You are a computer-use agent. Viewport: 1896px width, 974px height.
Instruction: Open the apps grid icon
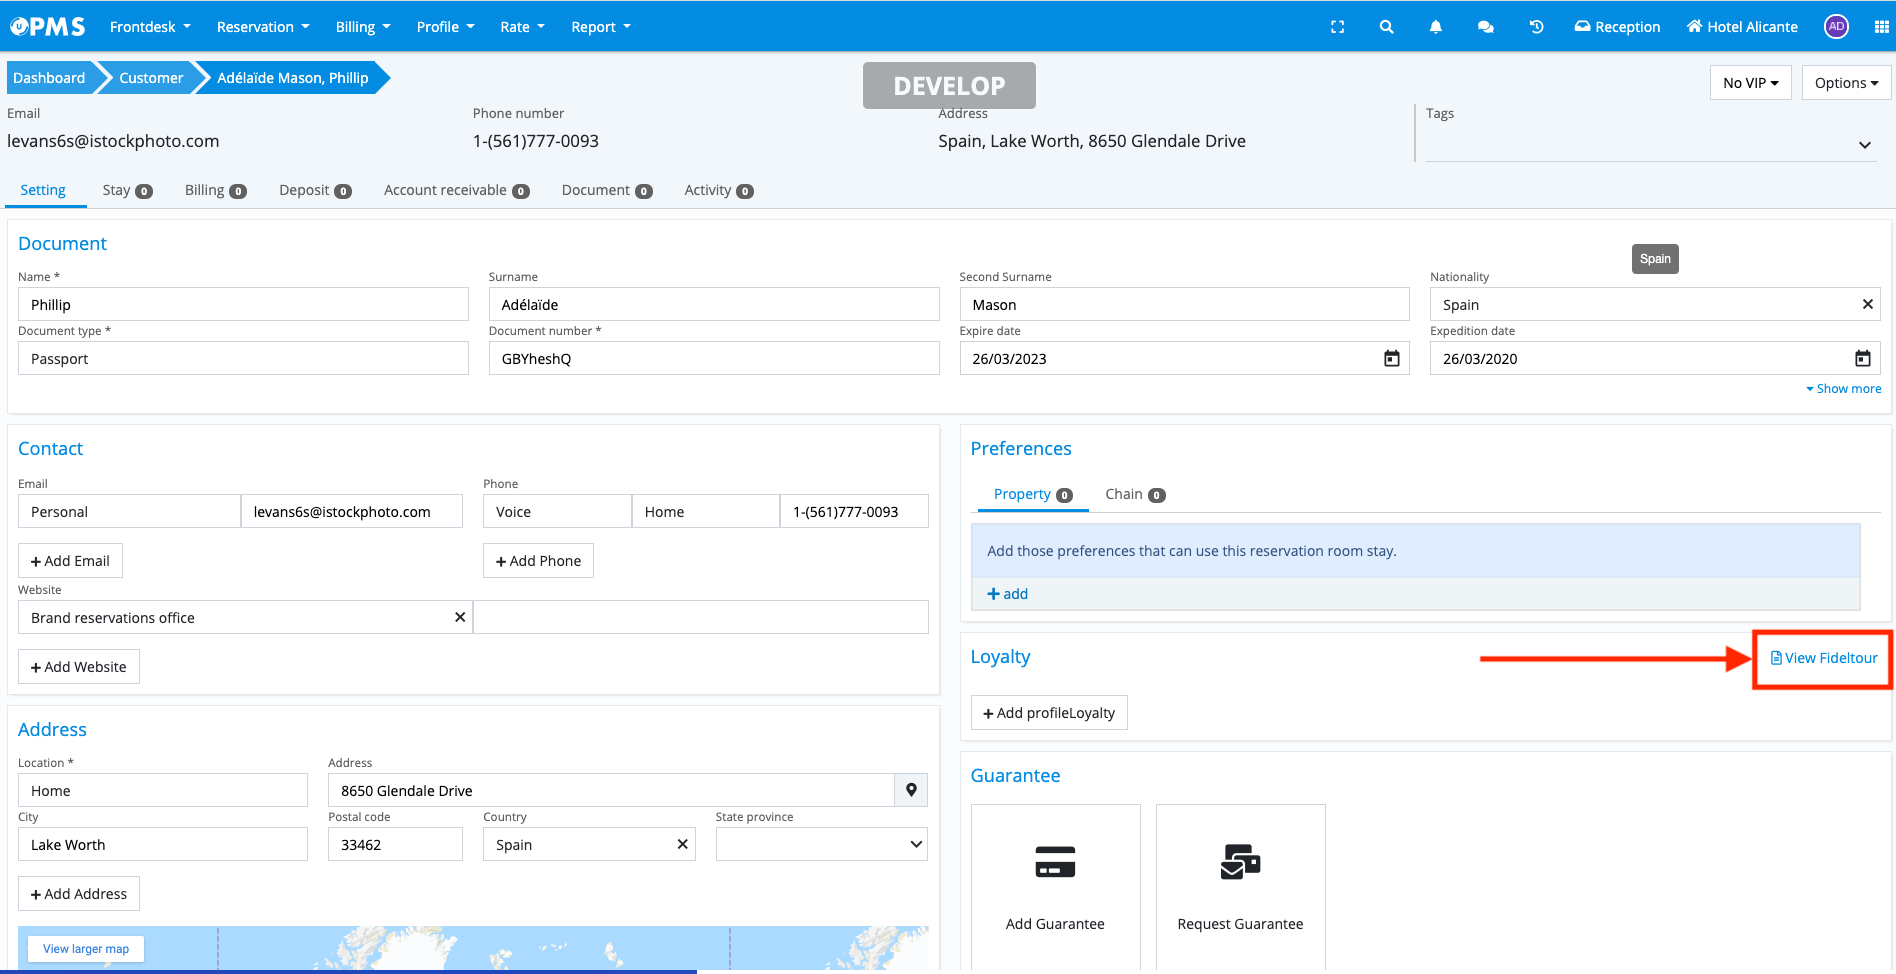[x=1881, y=27]
